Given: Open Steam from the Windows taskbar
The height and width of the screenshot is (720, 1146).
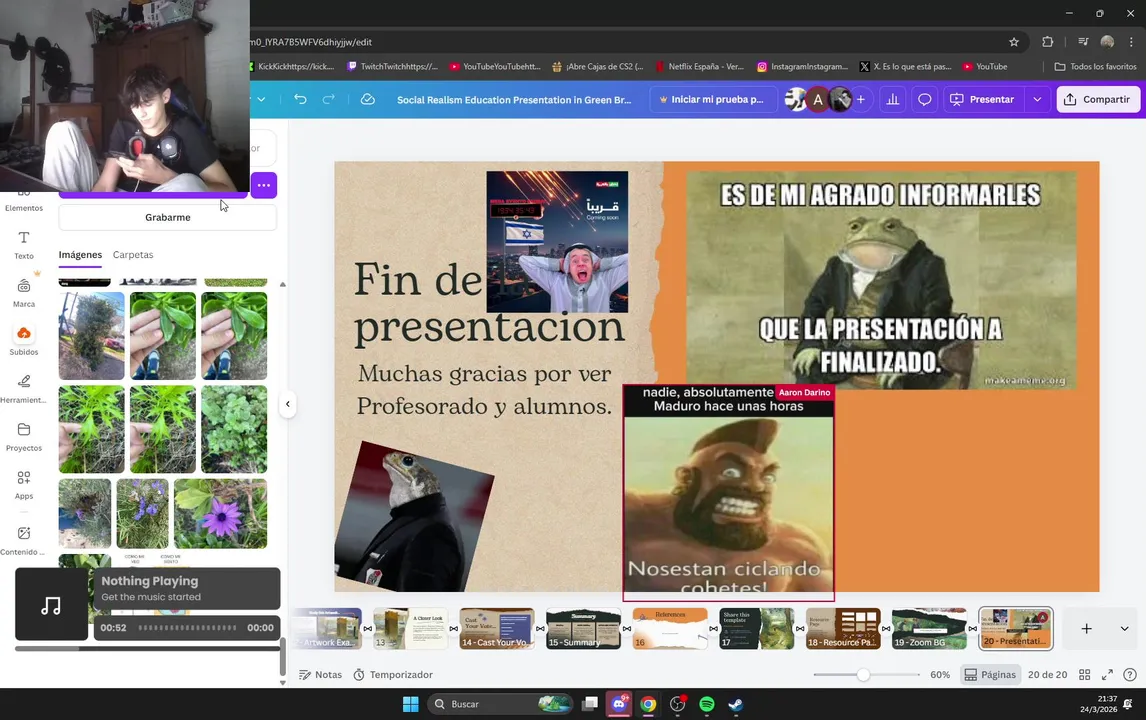Looking at the screenshot, I should [735, 704].
